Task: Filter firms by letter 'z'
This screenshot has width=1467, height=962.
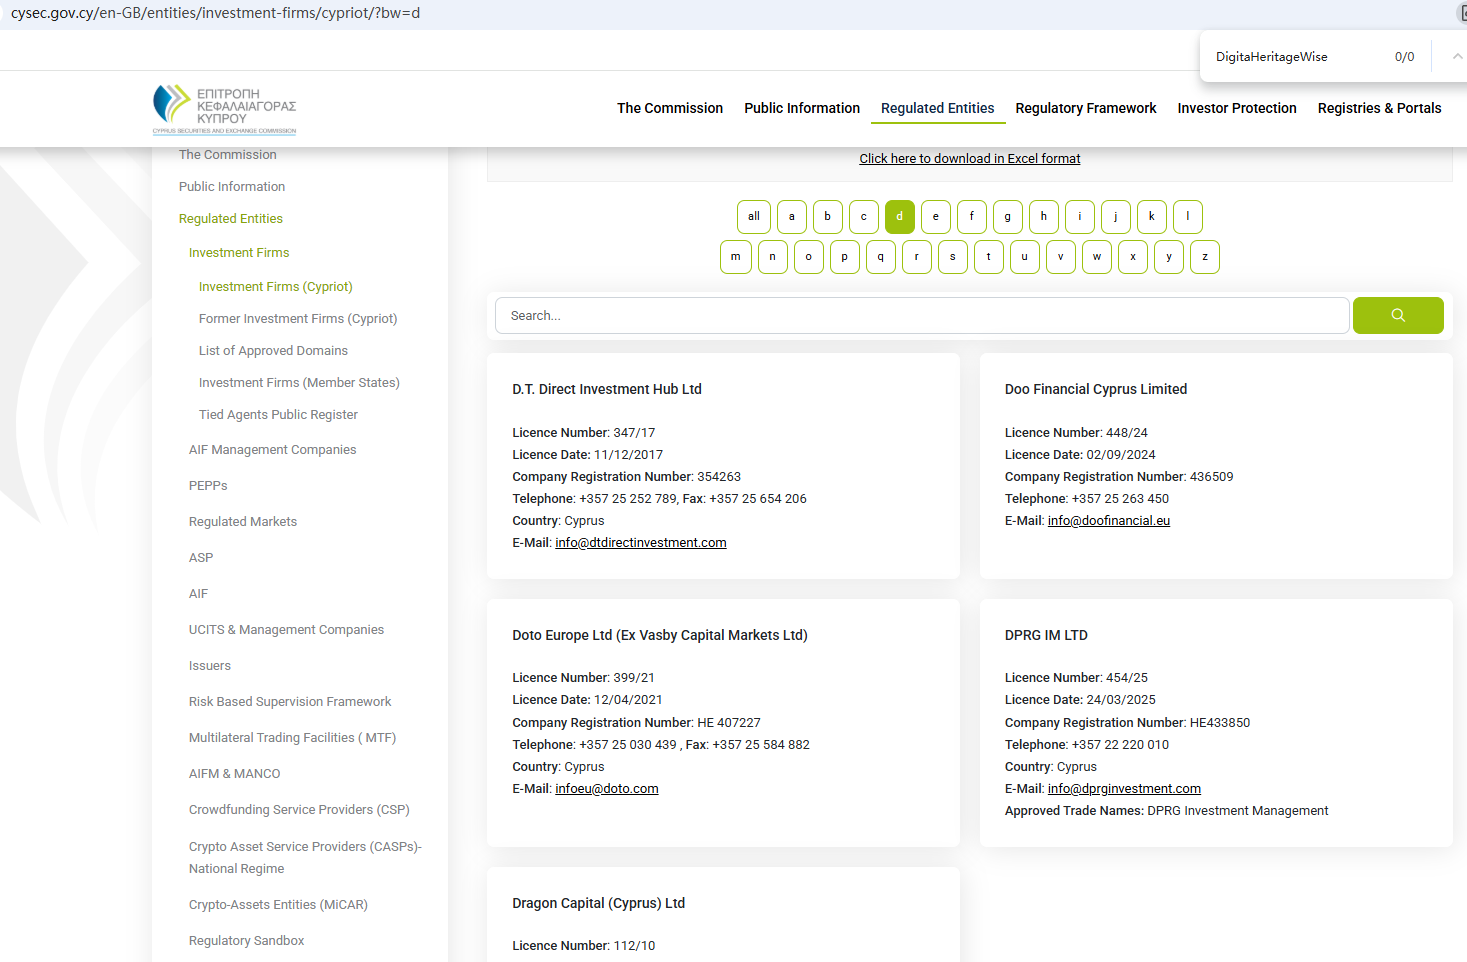Action: point(1204,257)
